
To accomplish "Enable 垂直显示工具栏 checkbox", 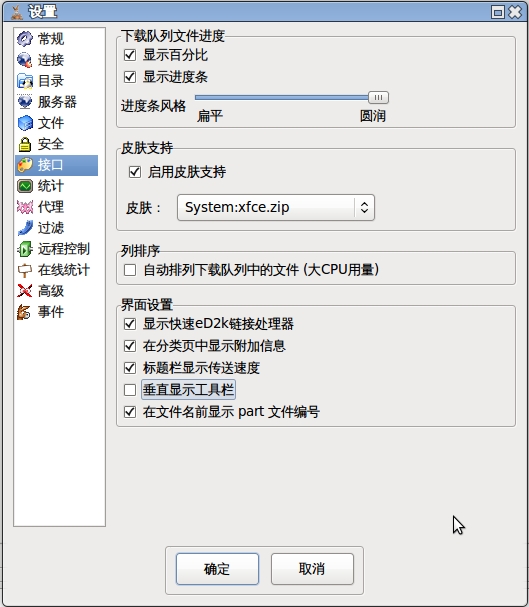I will point(130,390).
